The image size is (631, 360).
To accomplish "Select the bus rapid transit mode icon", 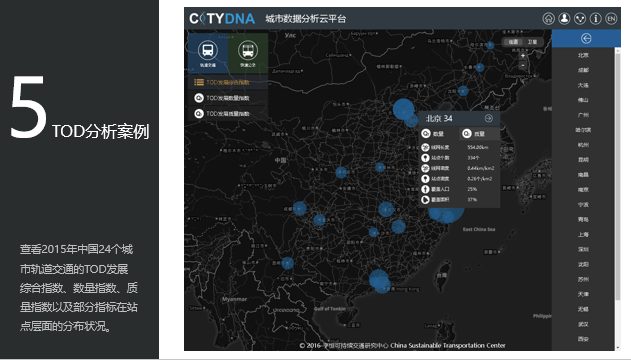I will pyautogui.click(x=248, y=53).
